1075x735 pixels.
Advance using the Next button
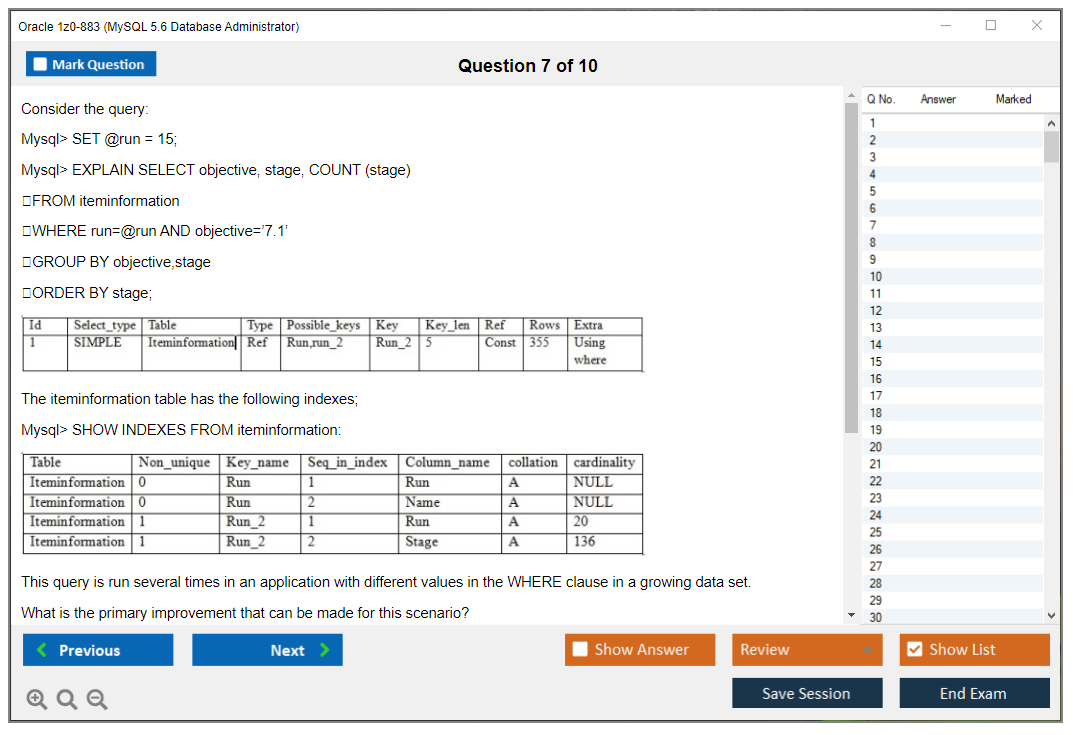[x=267, y=649]
